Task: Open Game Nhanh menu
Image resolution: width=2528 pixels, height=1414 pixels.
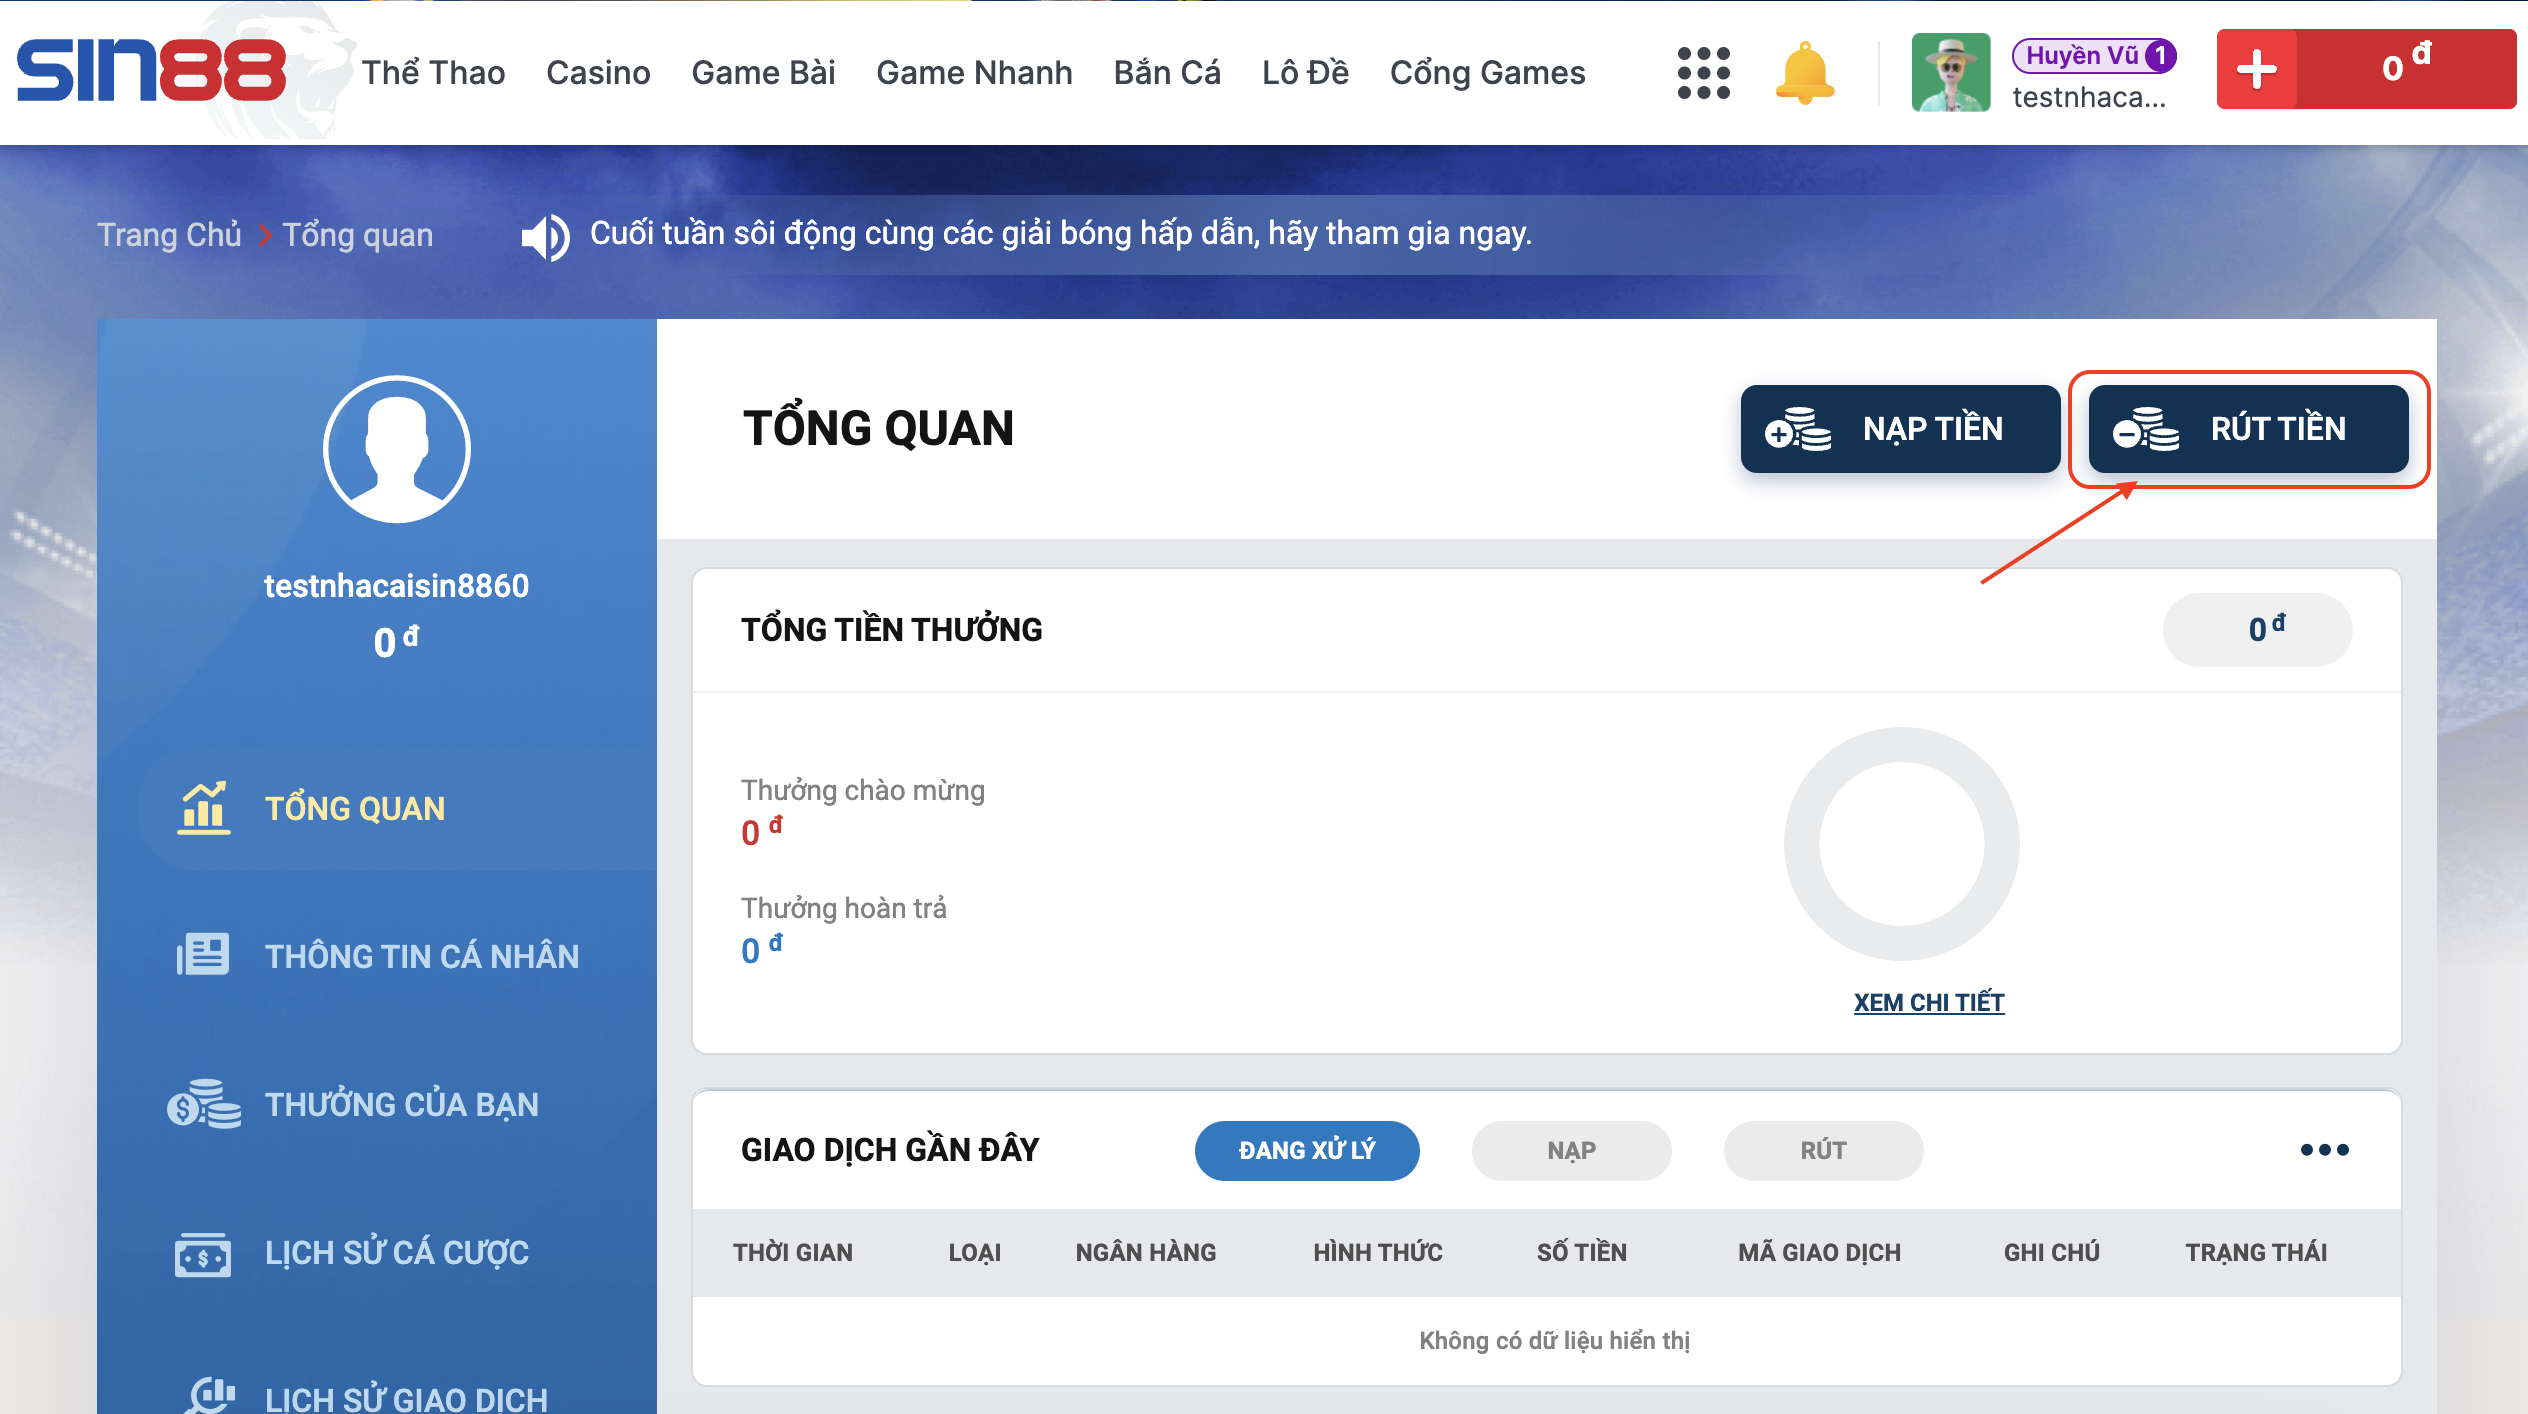Action: pyautogui.click(x=974, y=73)
